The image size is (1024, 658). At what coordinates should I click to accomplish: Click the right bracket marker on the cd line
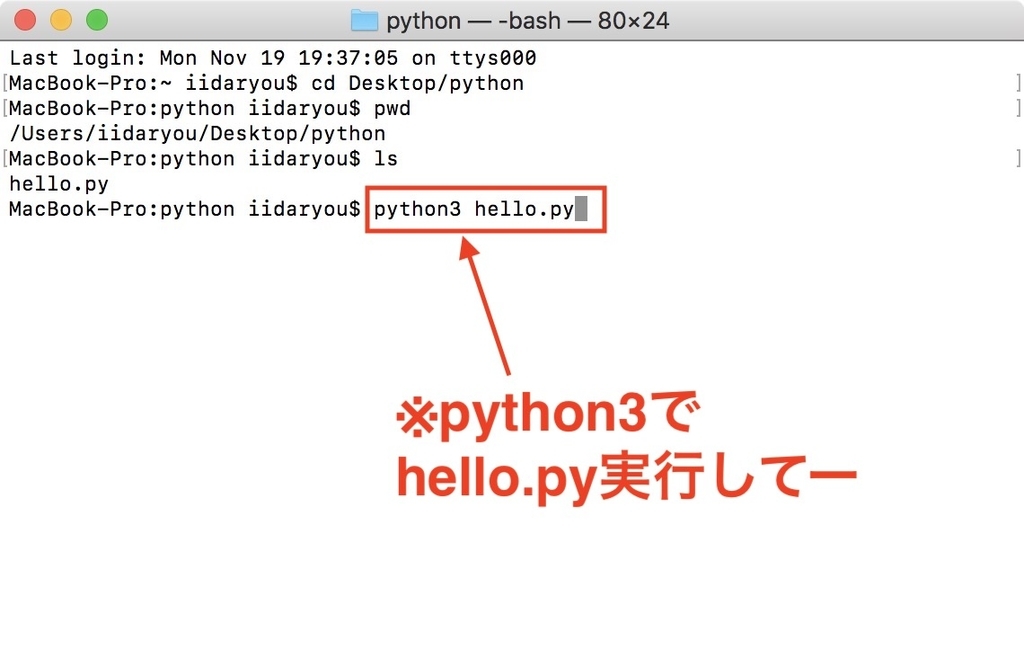[1018, 83]
